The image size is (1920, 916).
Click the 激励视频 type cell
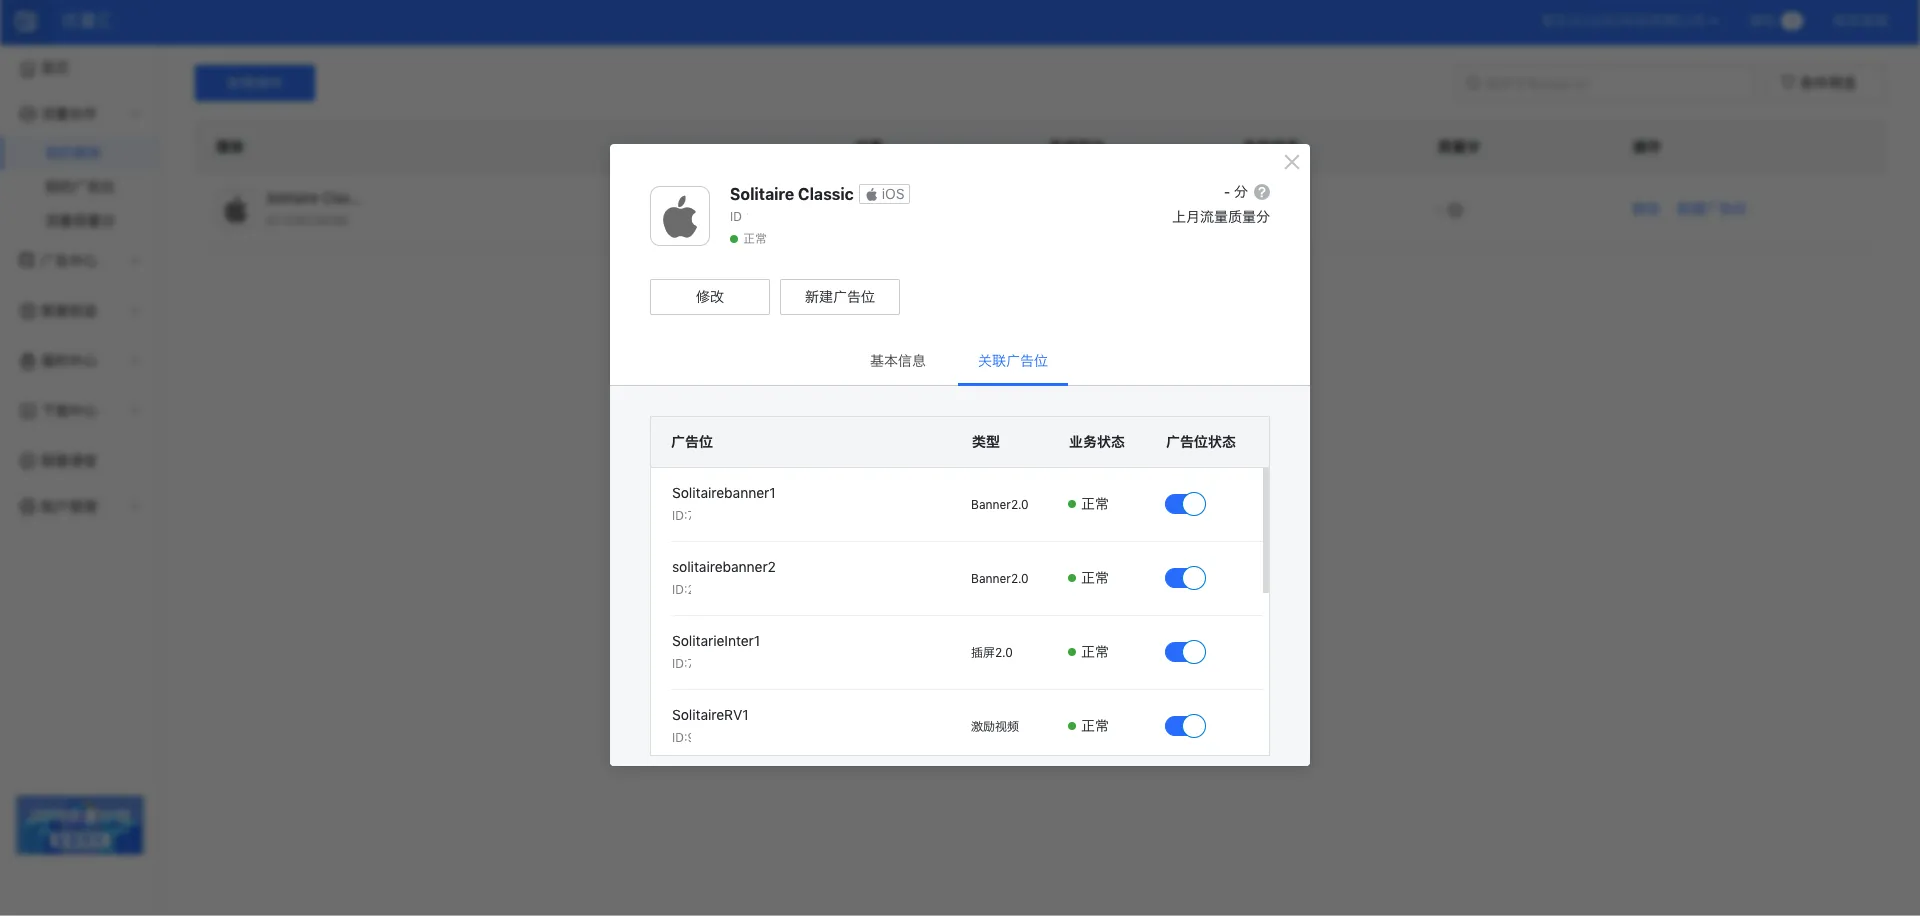pyautogui.click(x=994, y=727)
